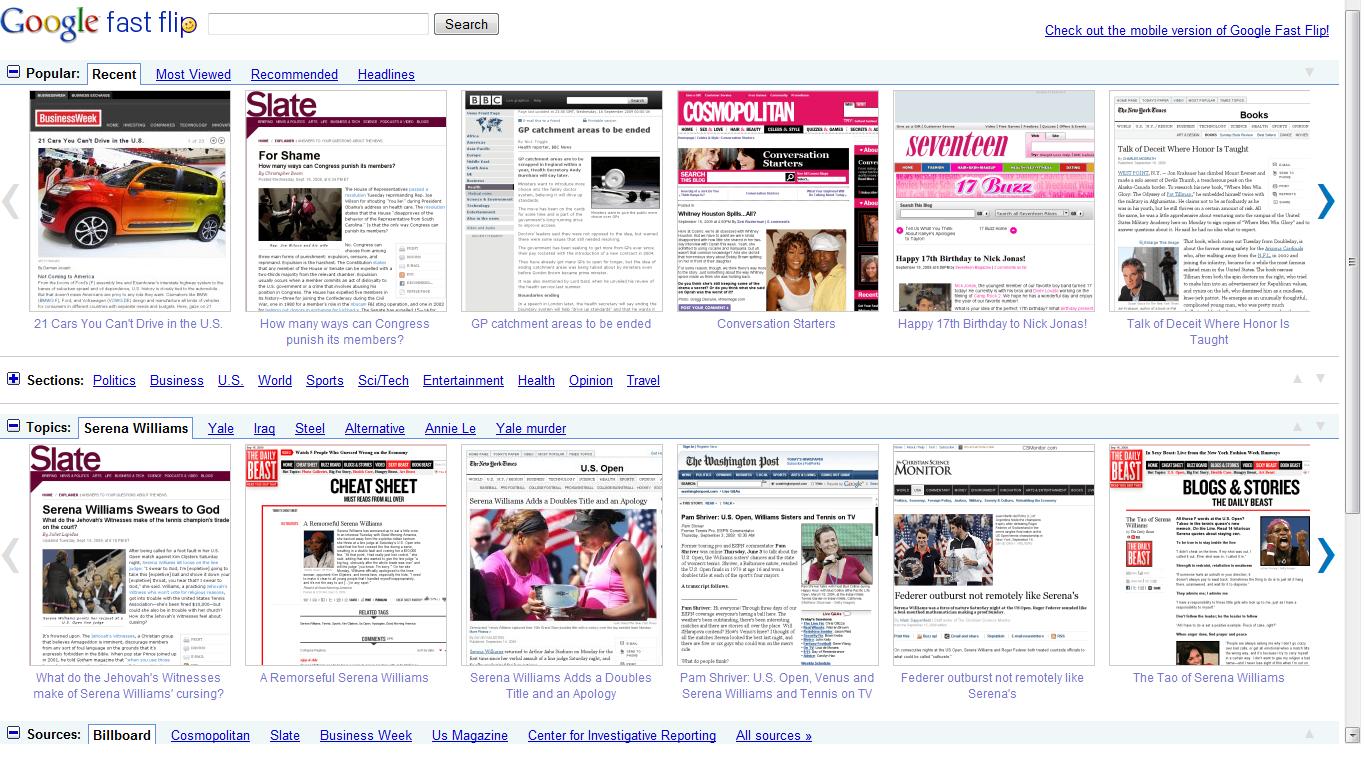Focus the search text box
The height and width of the screenshot is (768, 1366).
318,24
